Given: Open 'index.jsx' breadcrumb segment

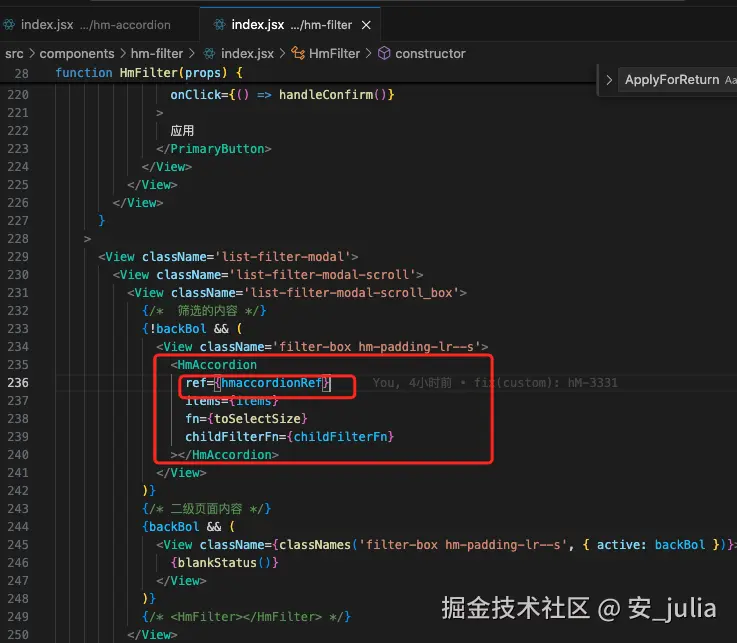Looking at the screenshot, I should coord(247,54).
